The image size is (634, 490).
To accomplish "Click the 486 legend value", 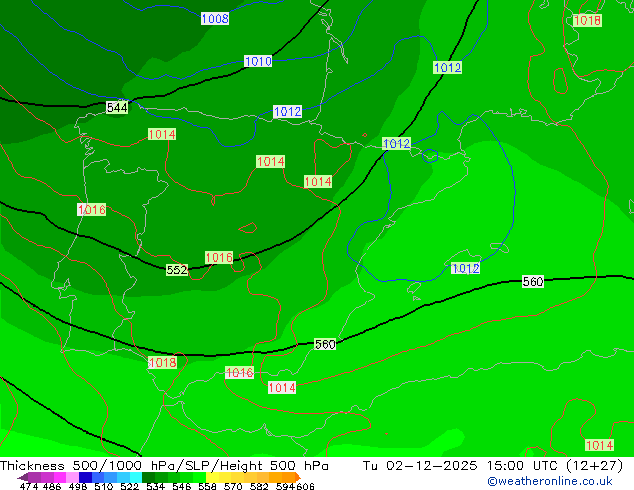I will click(x=52, y=486).
